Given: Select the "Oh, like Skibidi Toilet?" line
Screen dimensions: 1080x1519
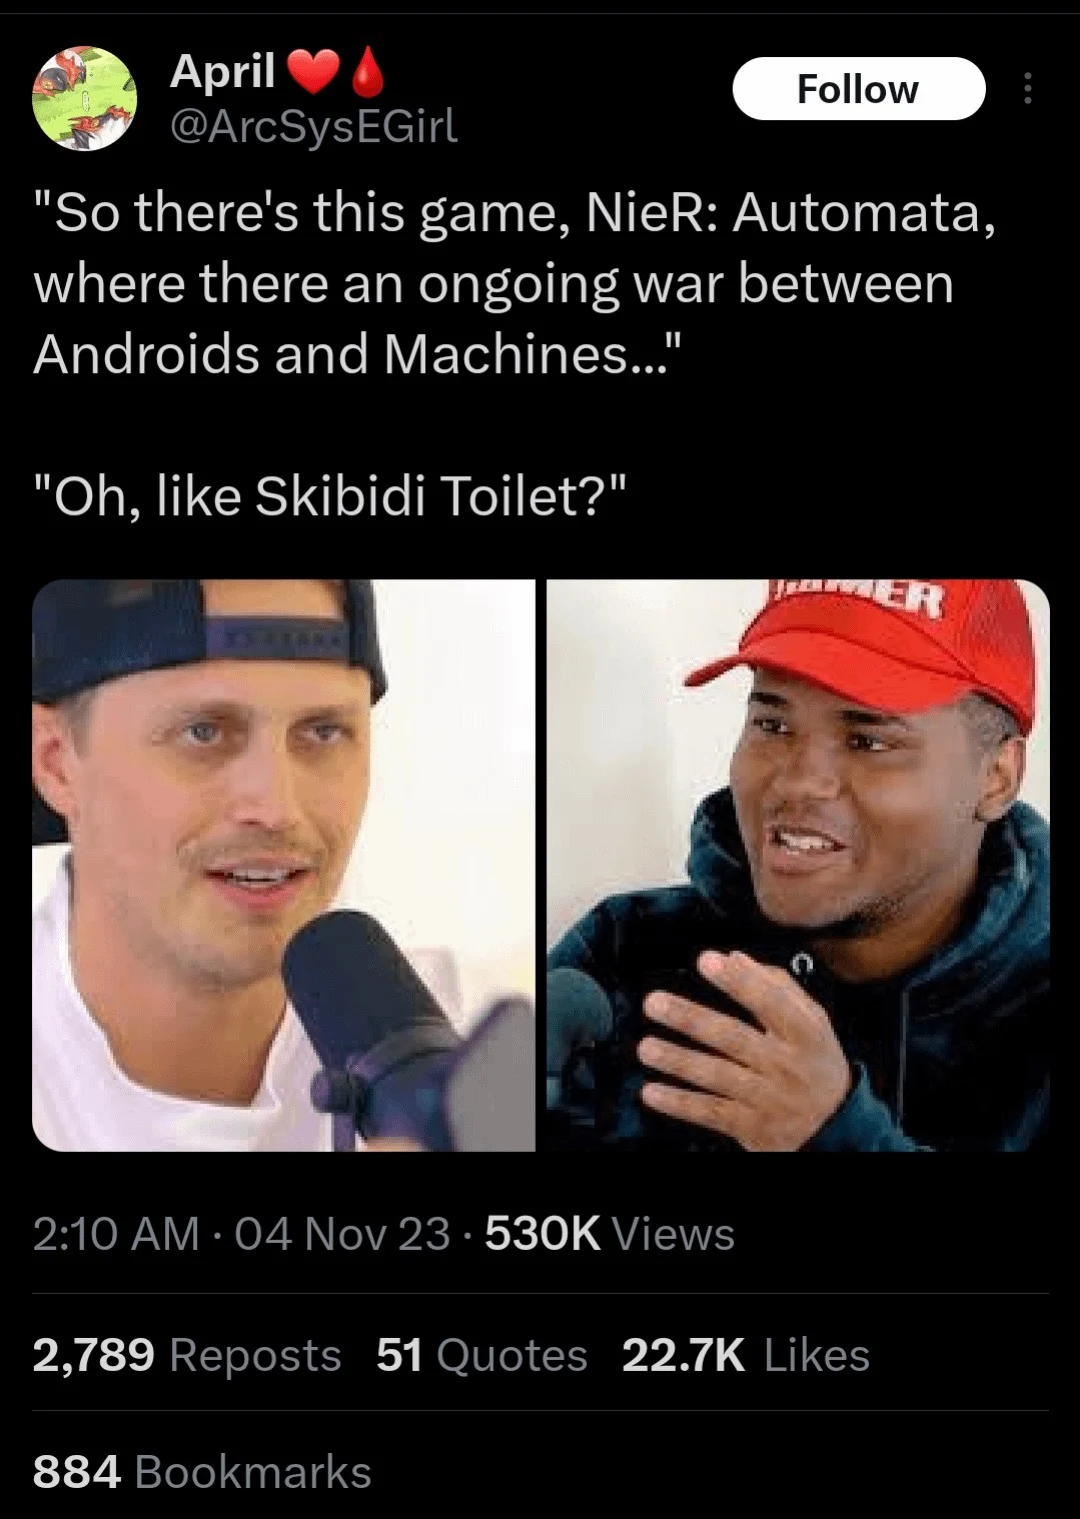Looking at the screenshot, I should (x=331, y=494).
